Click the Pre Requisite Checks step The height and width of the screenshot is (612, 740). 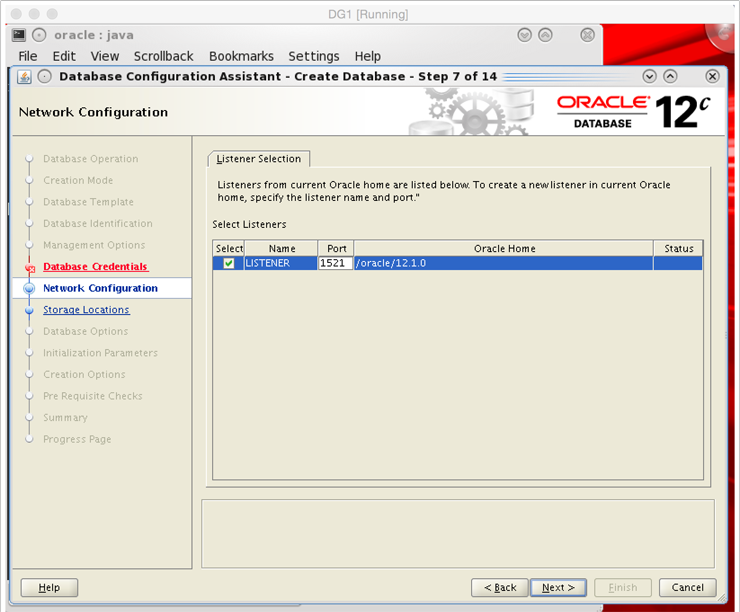[x=92, y=396]
